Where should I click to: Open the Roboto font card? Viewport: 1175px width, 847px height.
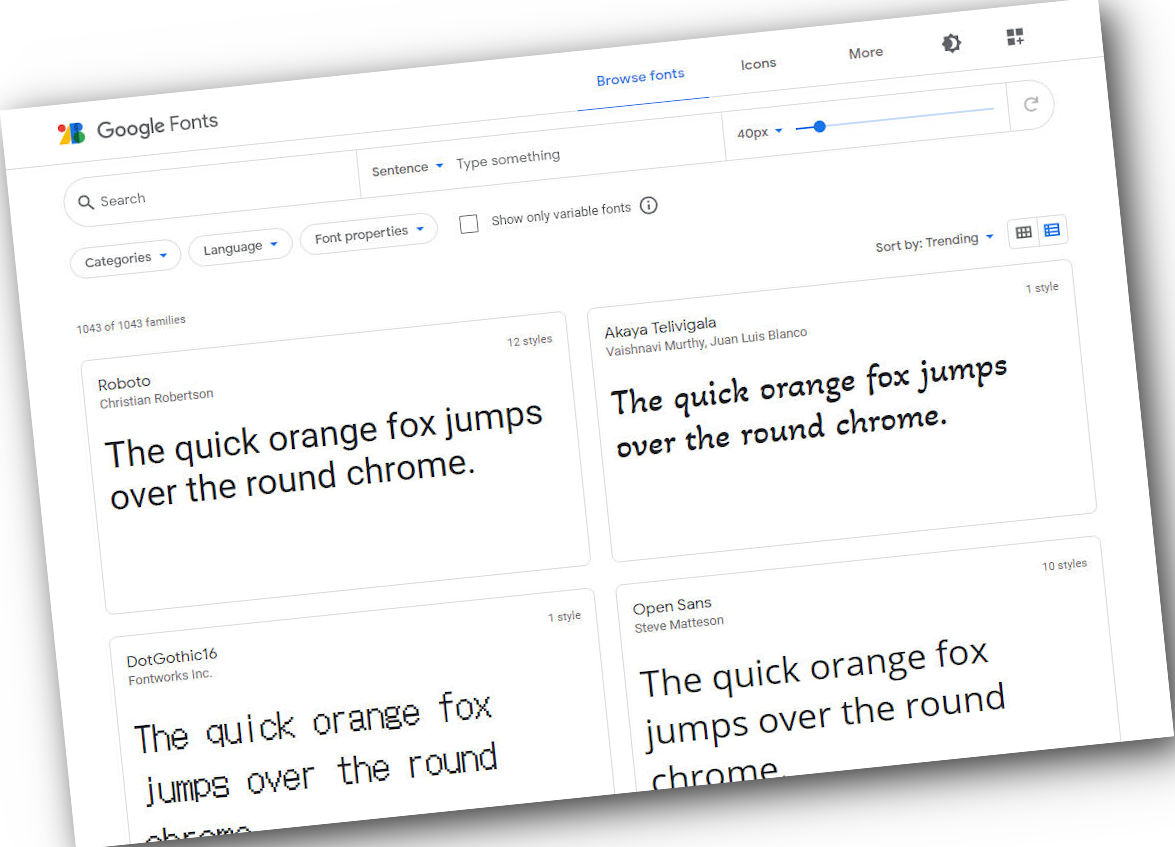tap(336, 463)
